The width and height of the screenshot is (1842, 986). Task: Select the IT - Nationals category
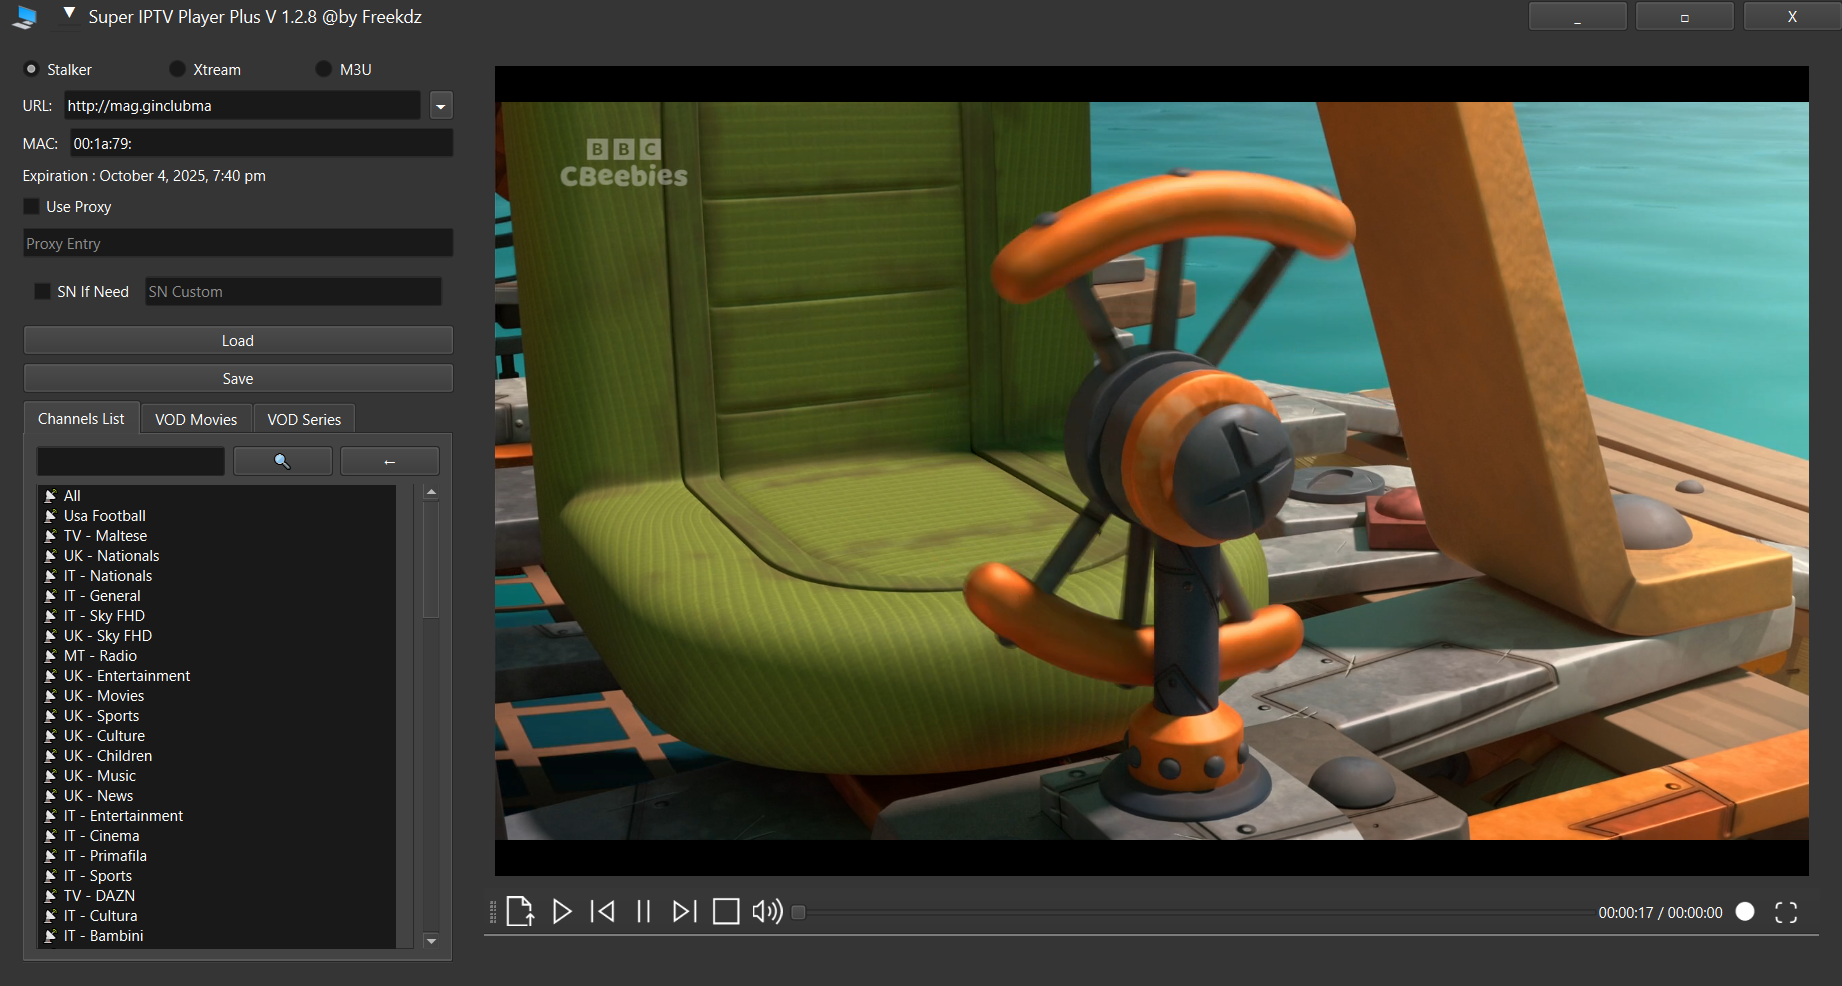[x=216, y=575]
